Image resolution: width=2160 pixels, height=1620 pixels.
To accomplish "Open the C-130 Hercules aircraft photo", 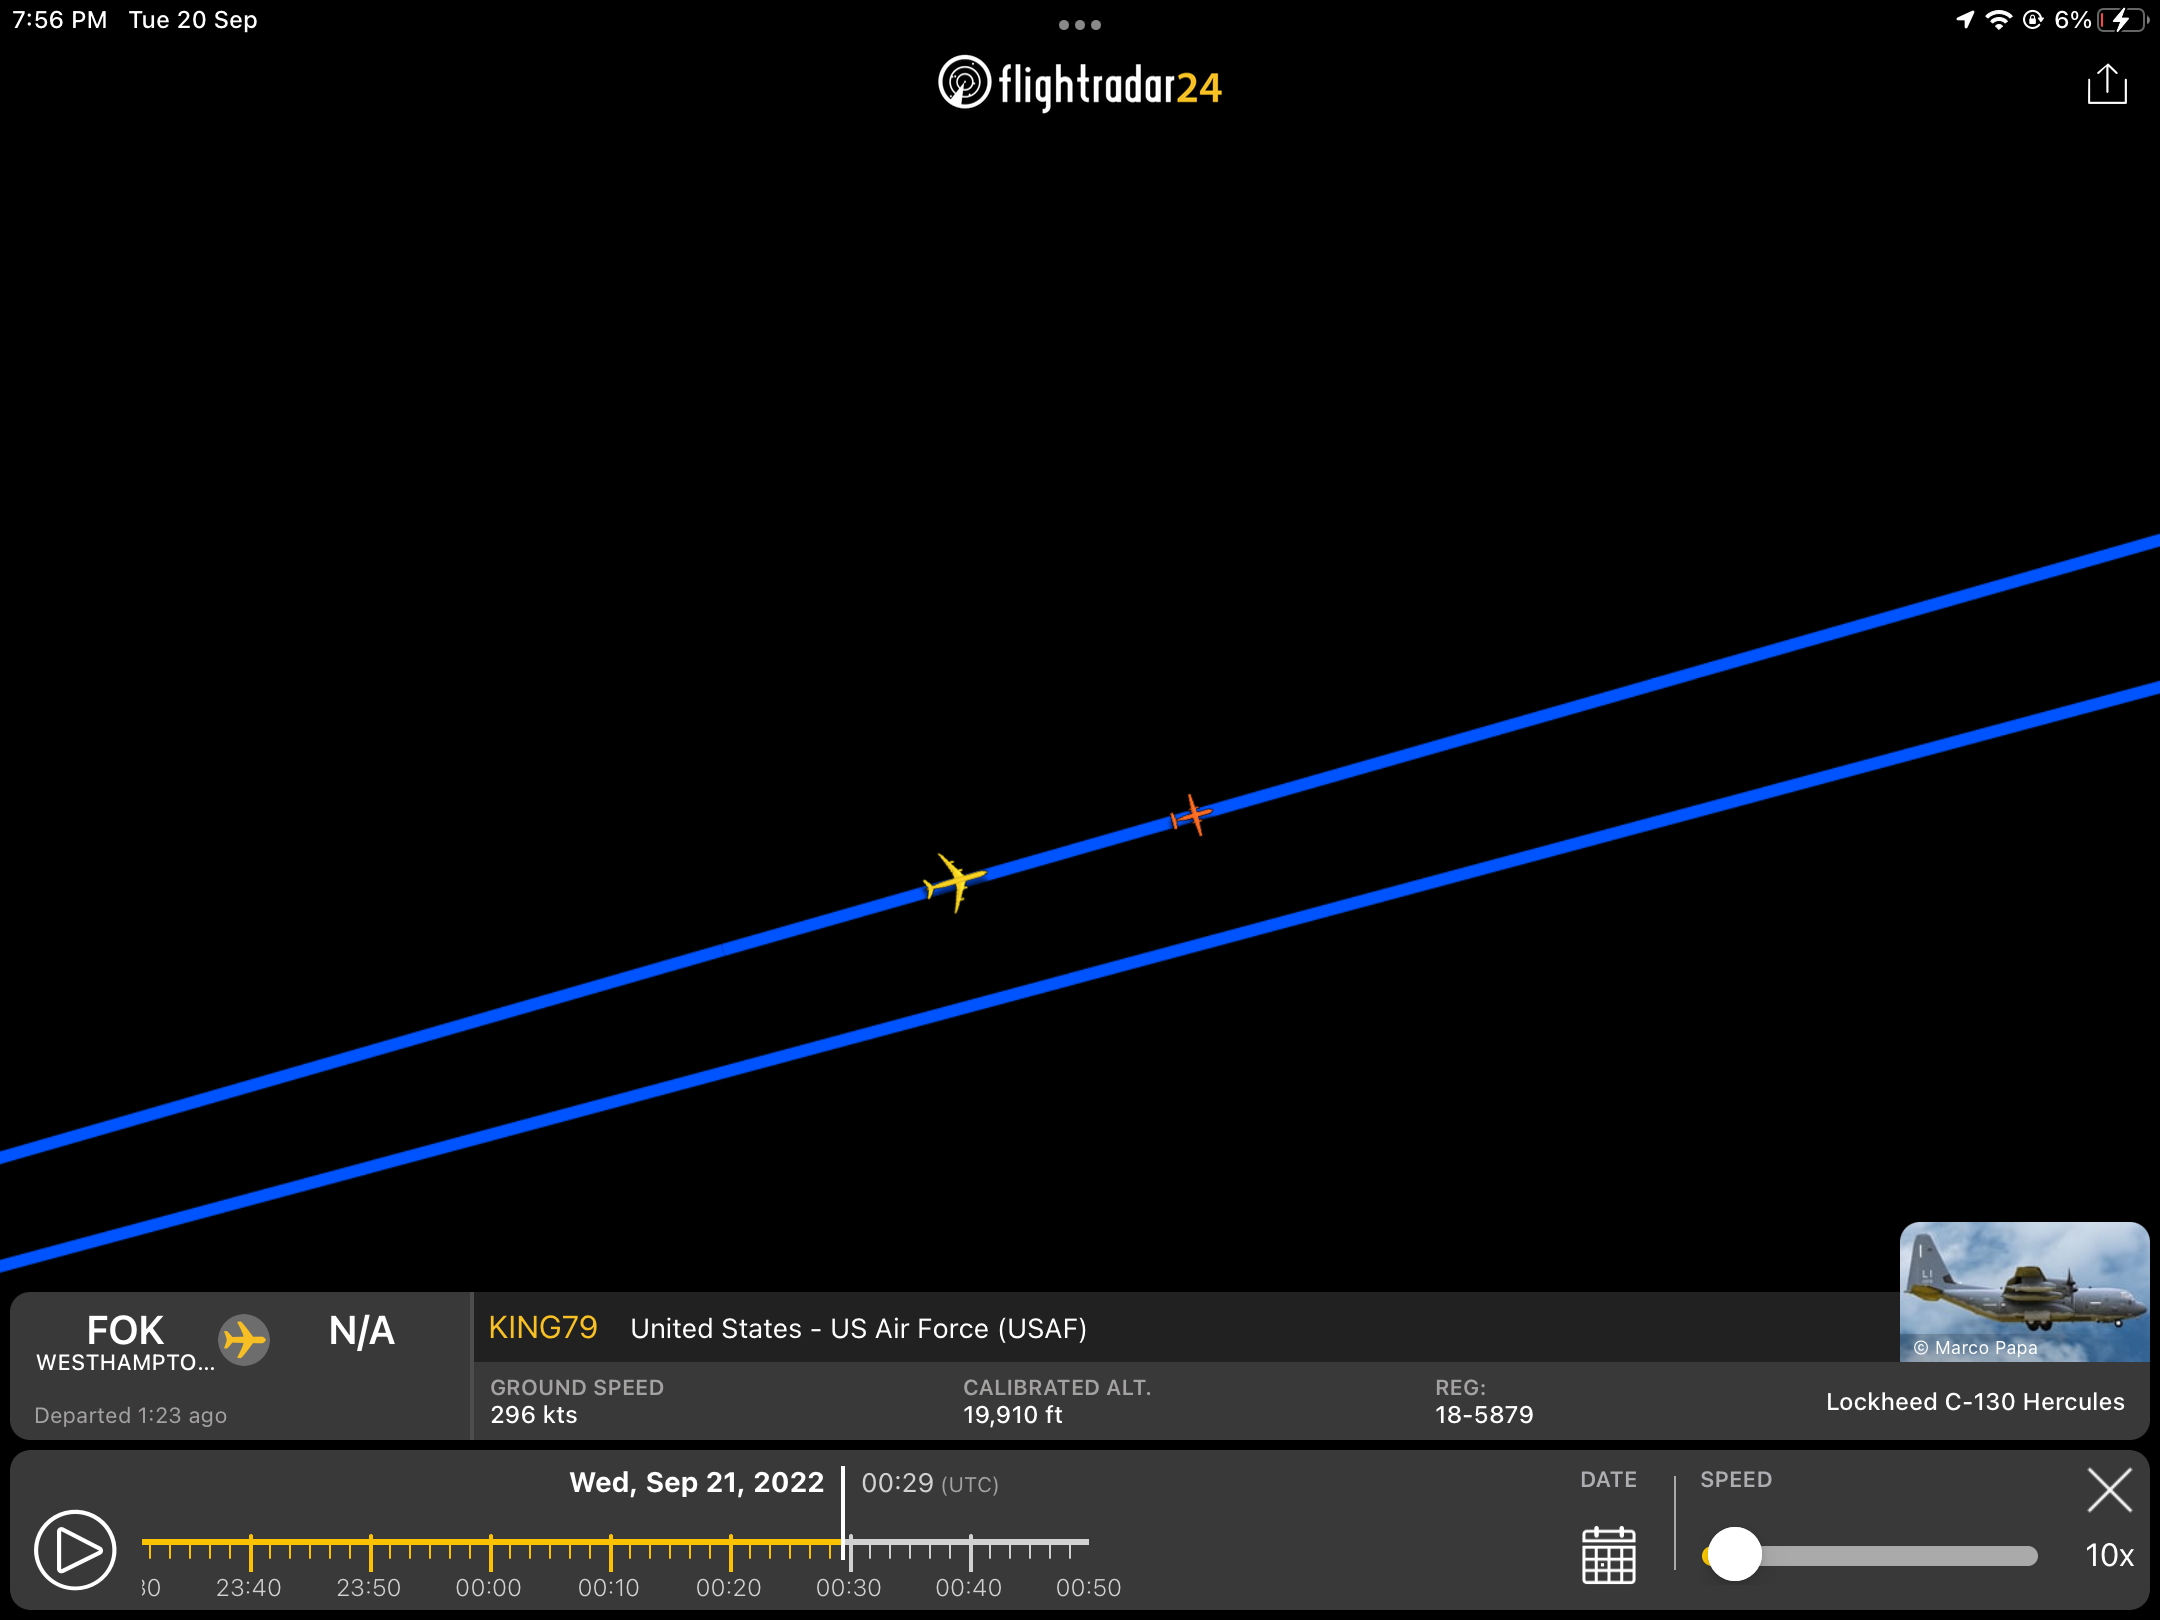I will coord(2024,1290).
